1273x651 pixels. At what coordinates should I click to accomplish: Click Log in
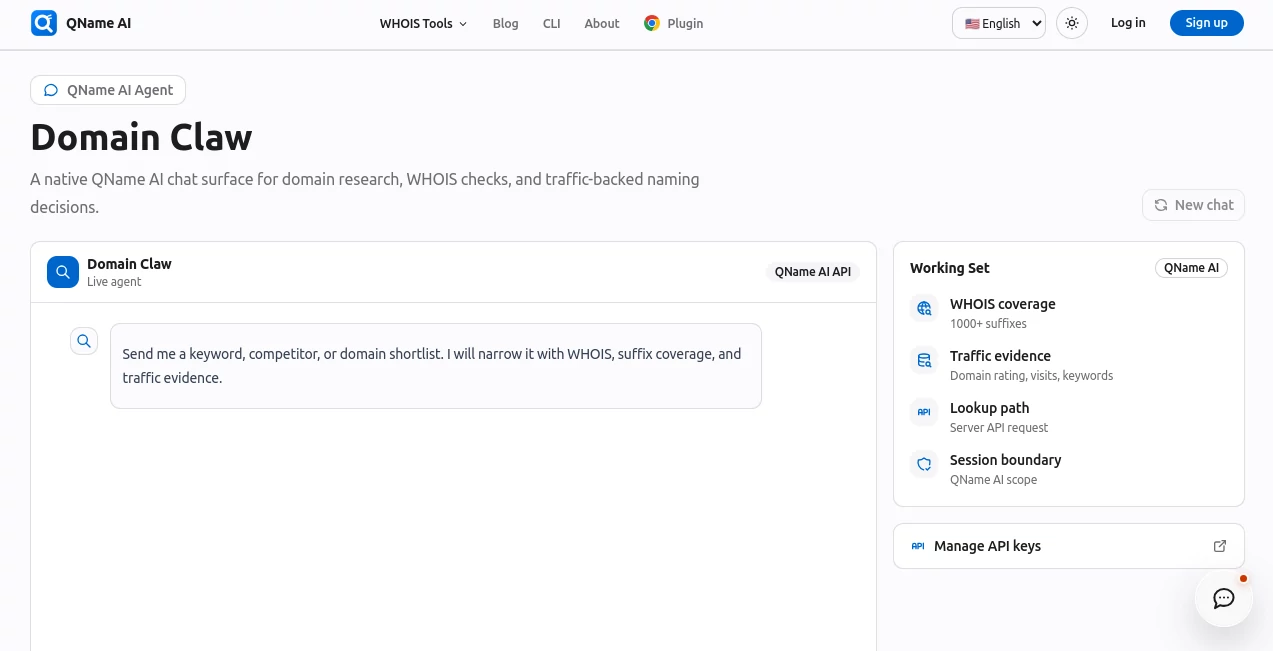coord(1128,23)
